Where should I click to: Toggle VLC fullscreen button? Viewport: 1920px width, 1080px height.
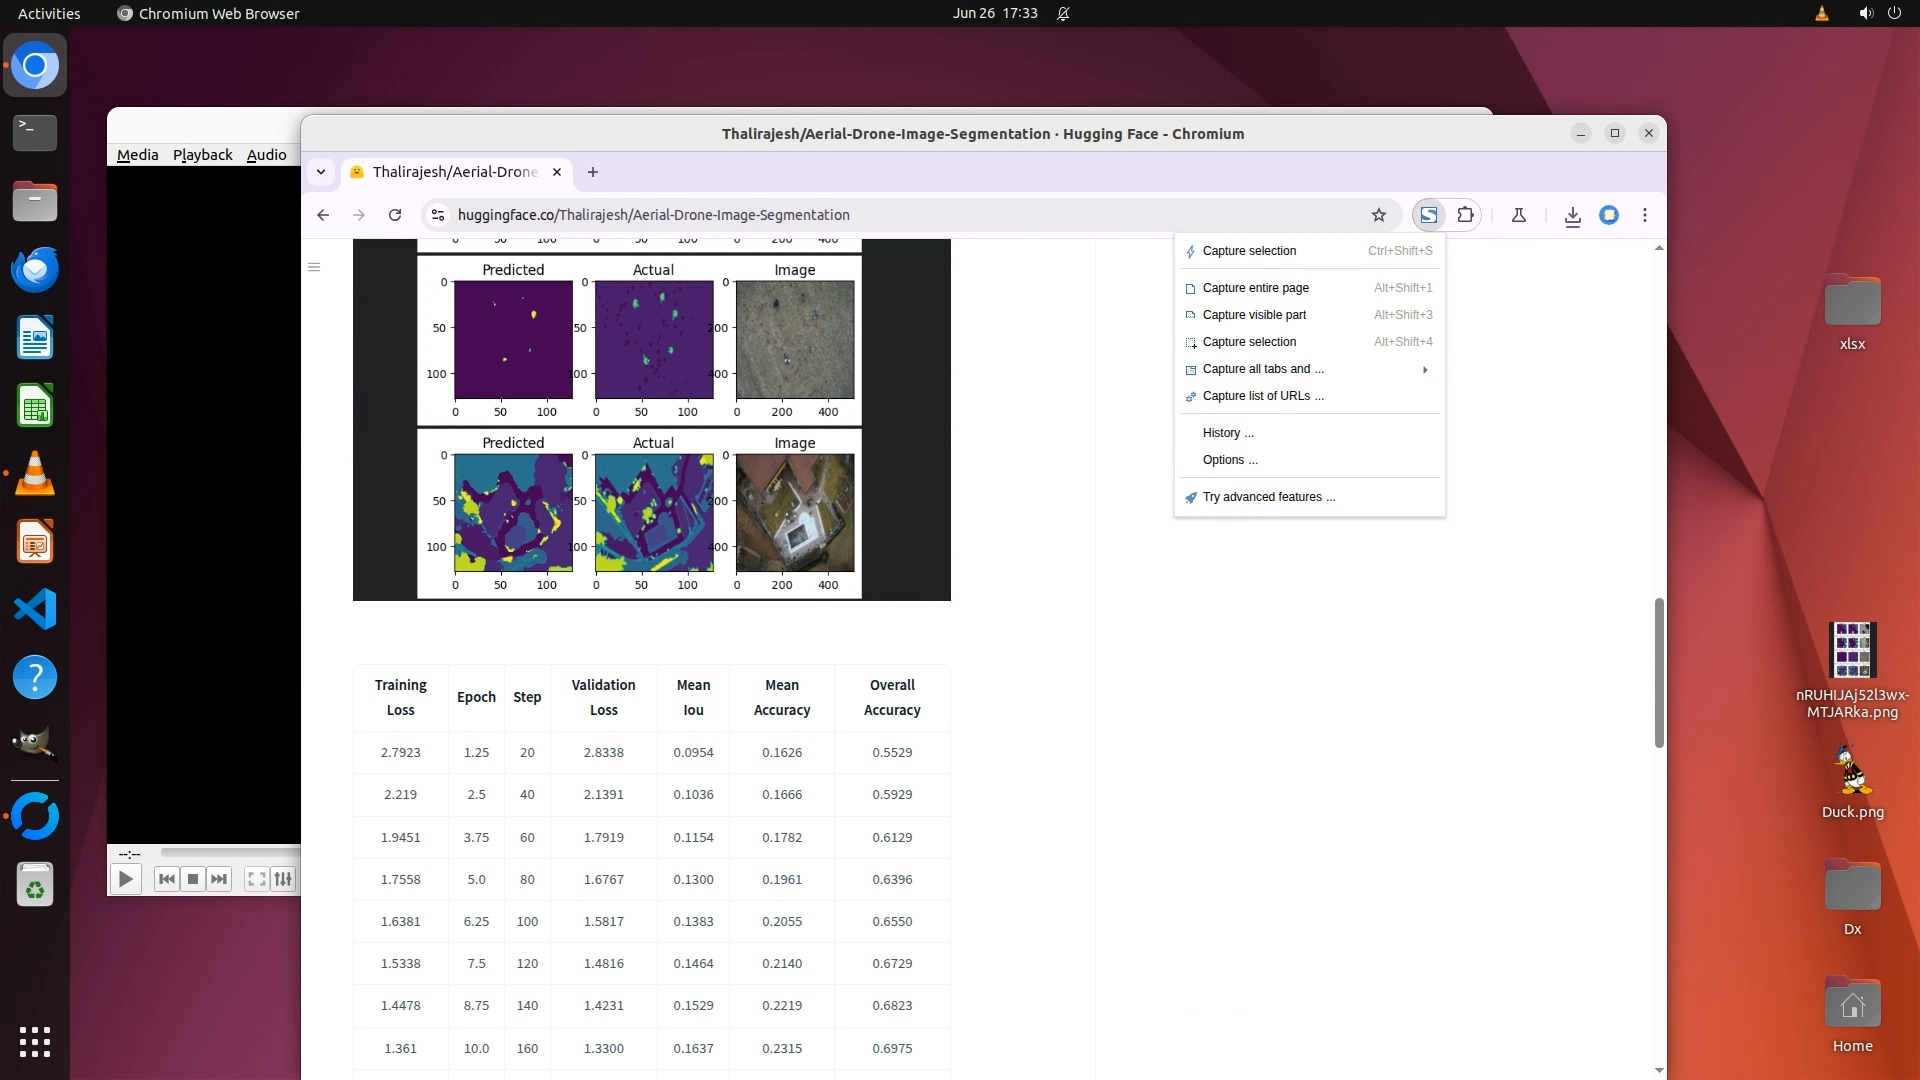(x=256, y=879)
